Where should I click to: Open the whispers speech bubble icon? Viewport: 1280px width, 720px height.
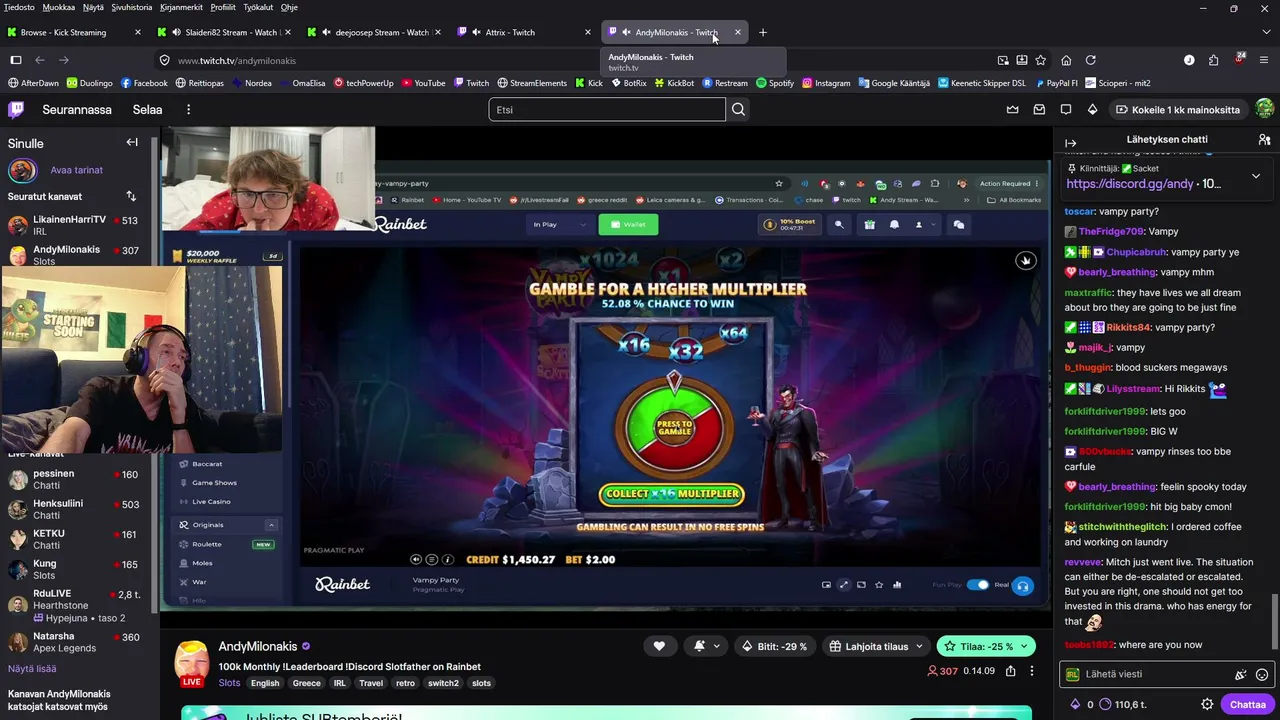pos(1066,110)
